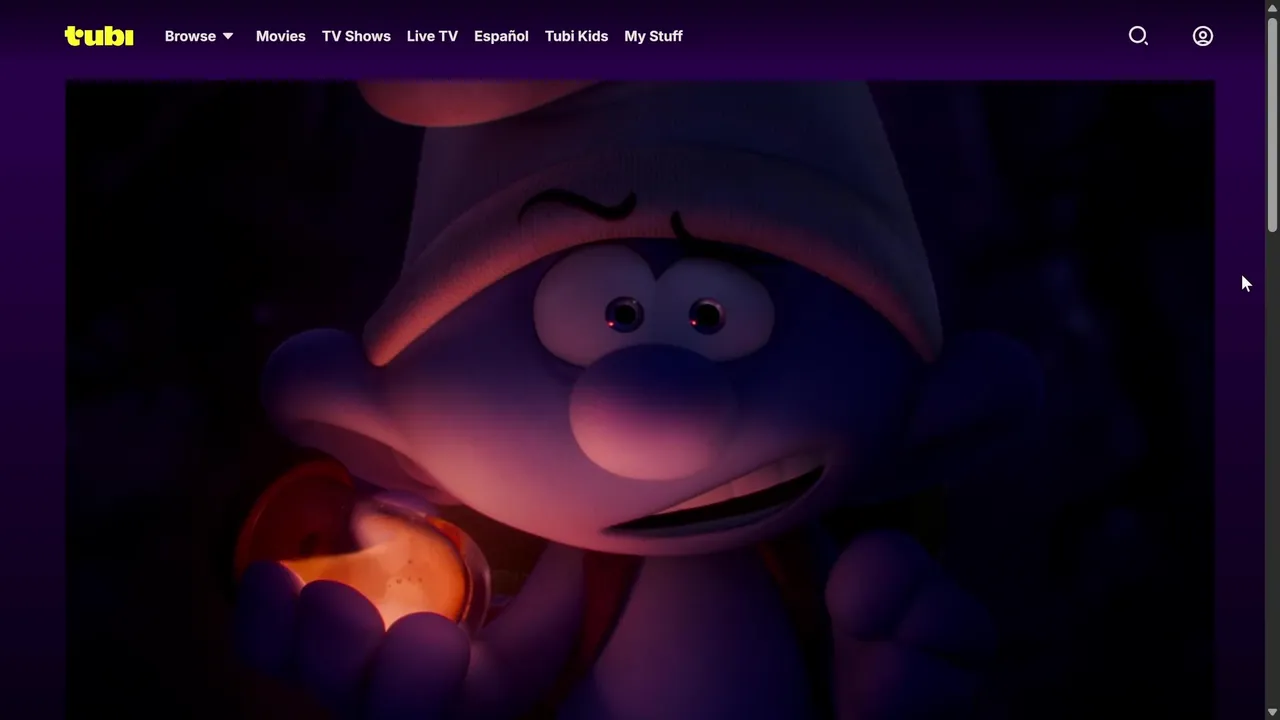
Task: Click the scrollbar down arrow
Action: tap(1272, 712)
